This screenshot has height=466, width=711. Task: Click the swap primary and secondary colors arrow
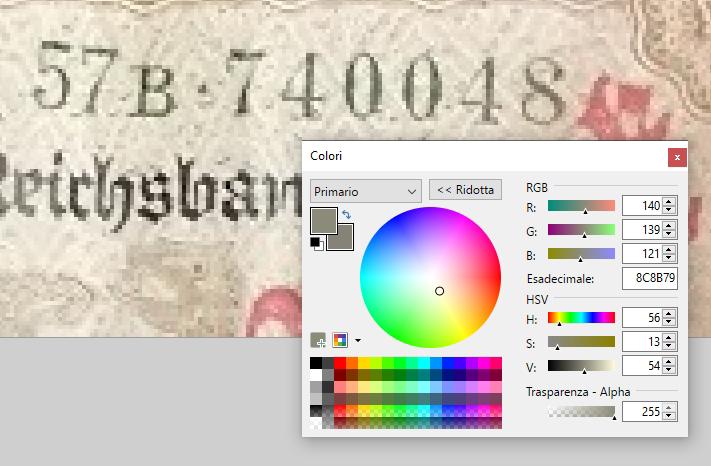point(346,214)
